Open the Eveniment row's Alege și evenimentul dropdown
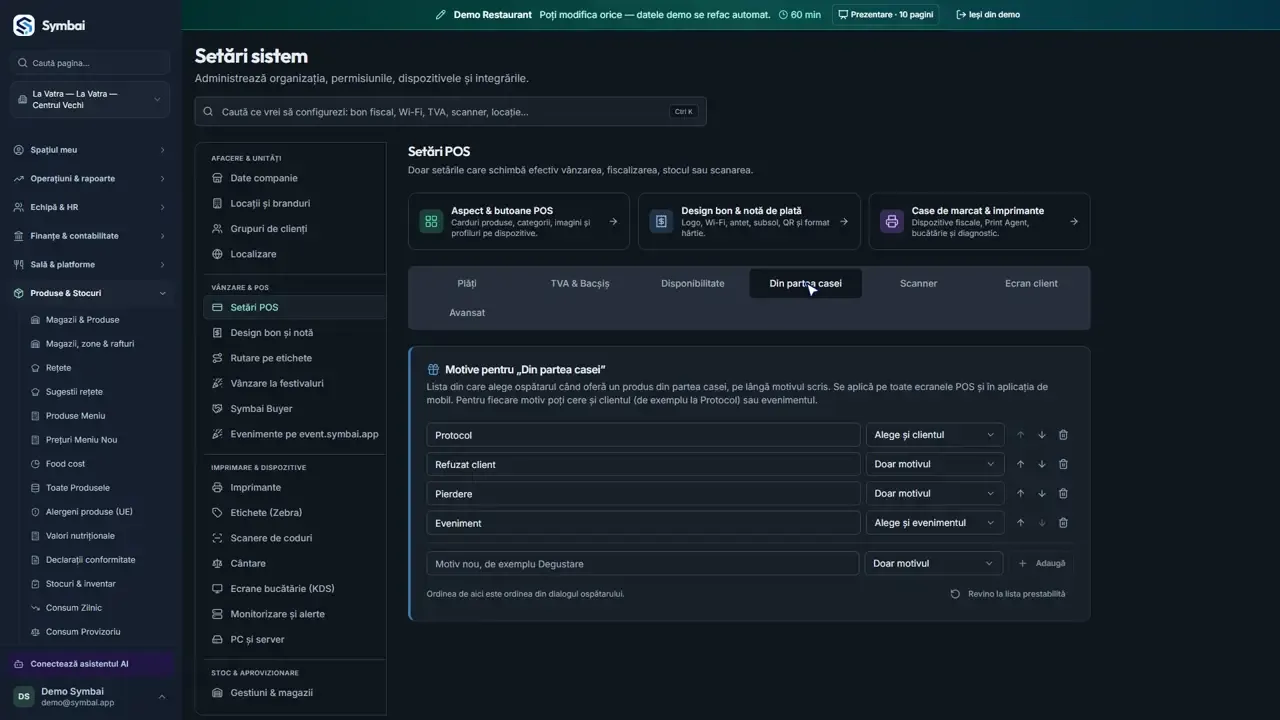 point(934,523)
